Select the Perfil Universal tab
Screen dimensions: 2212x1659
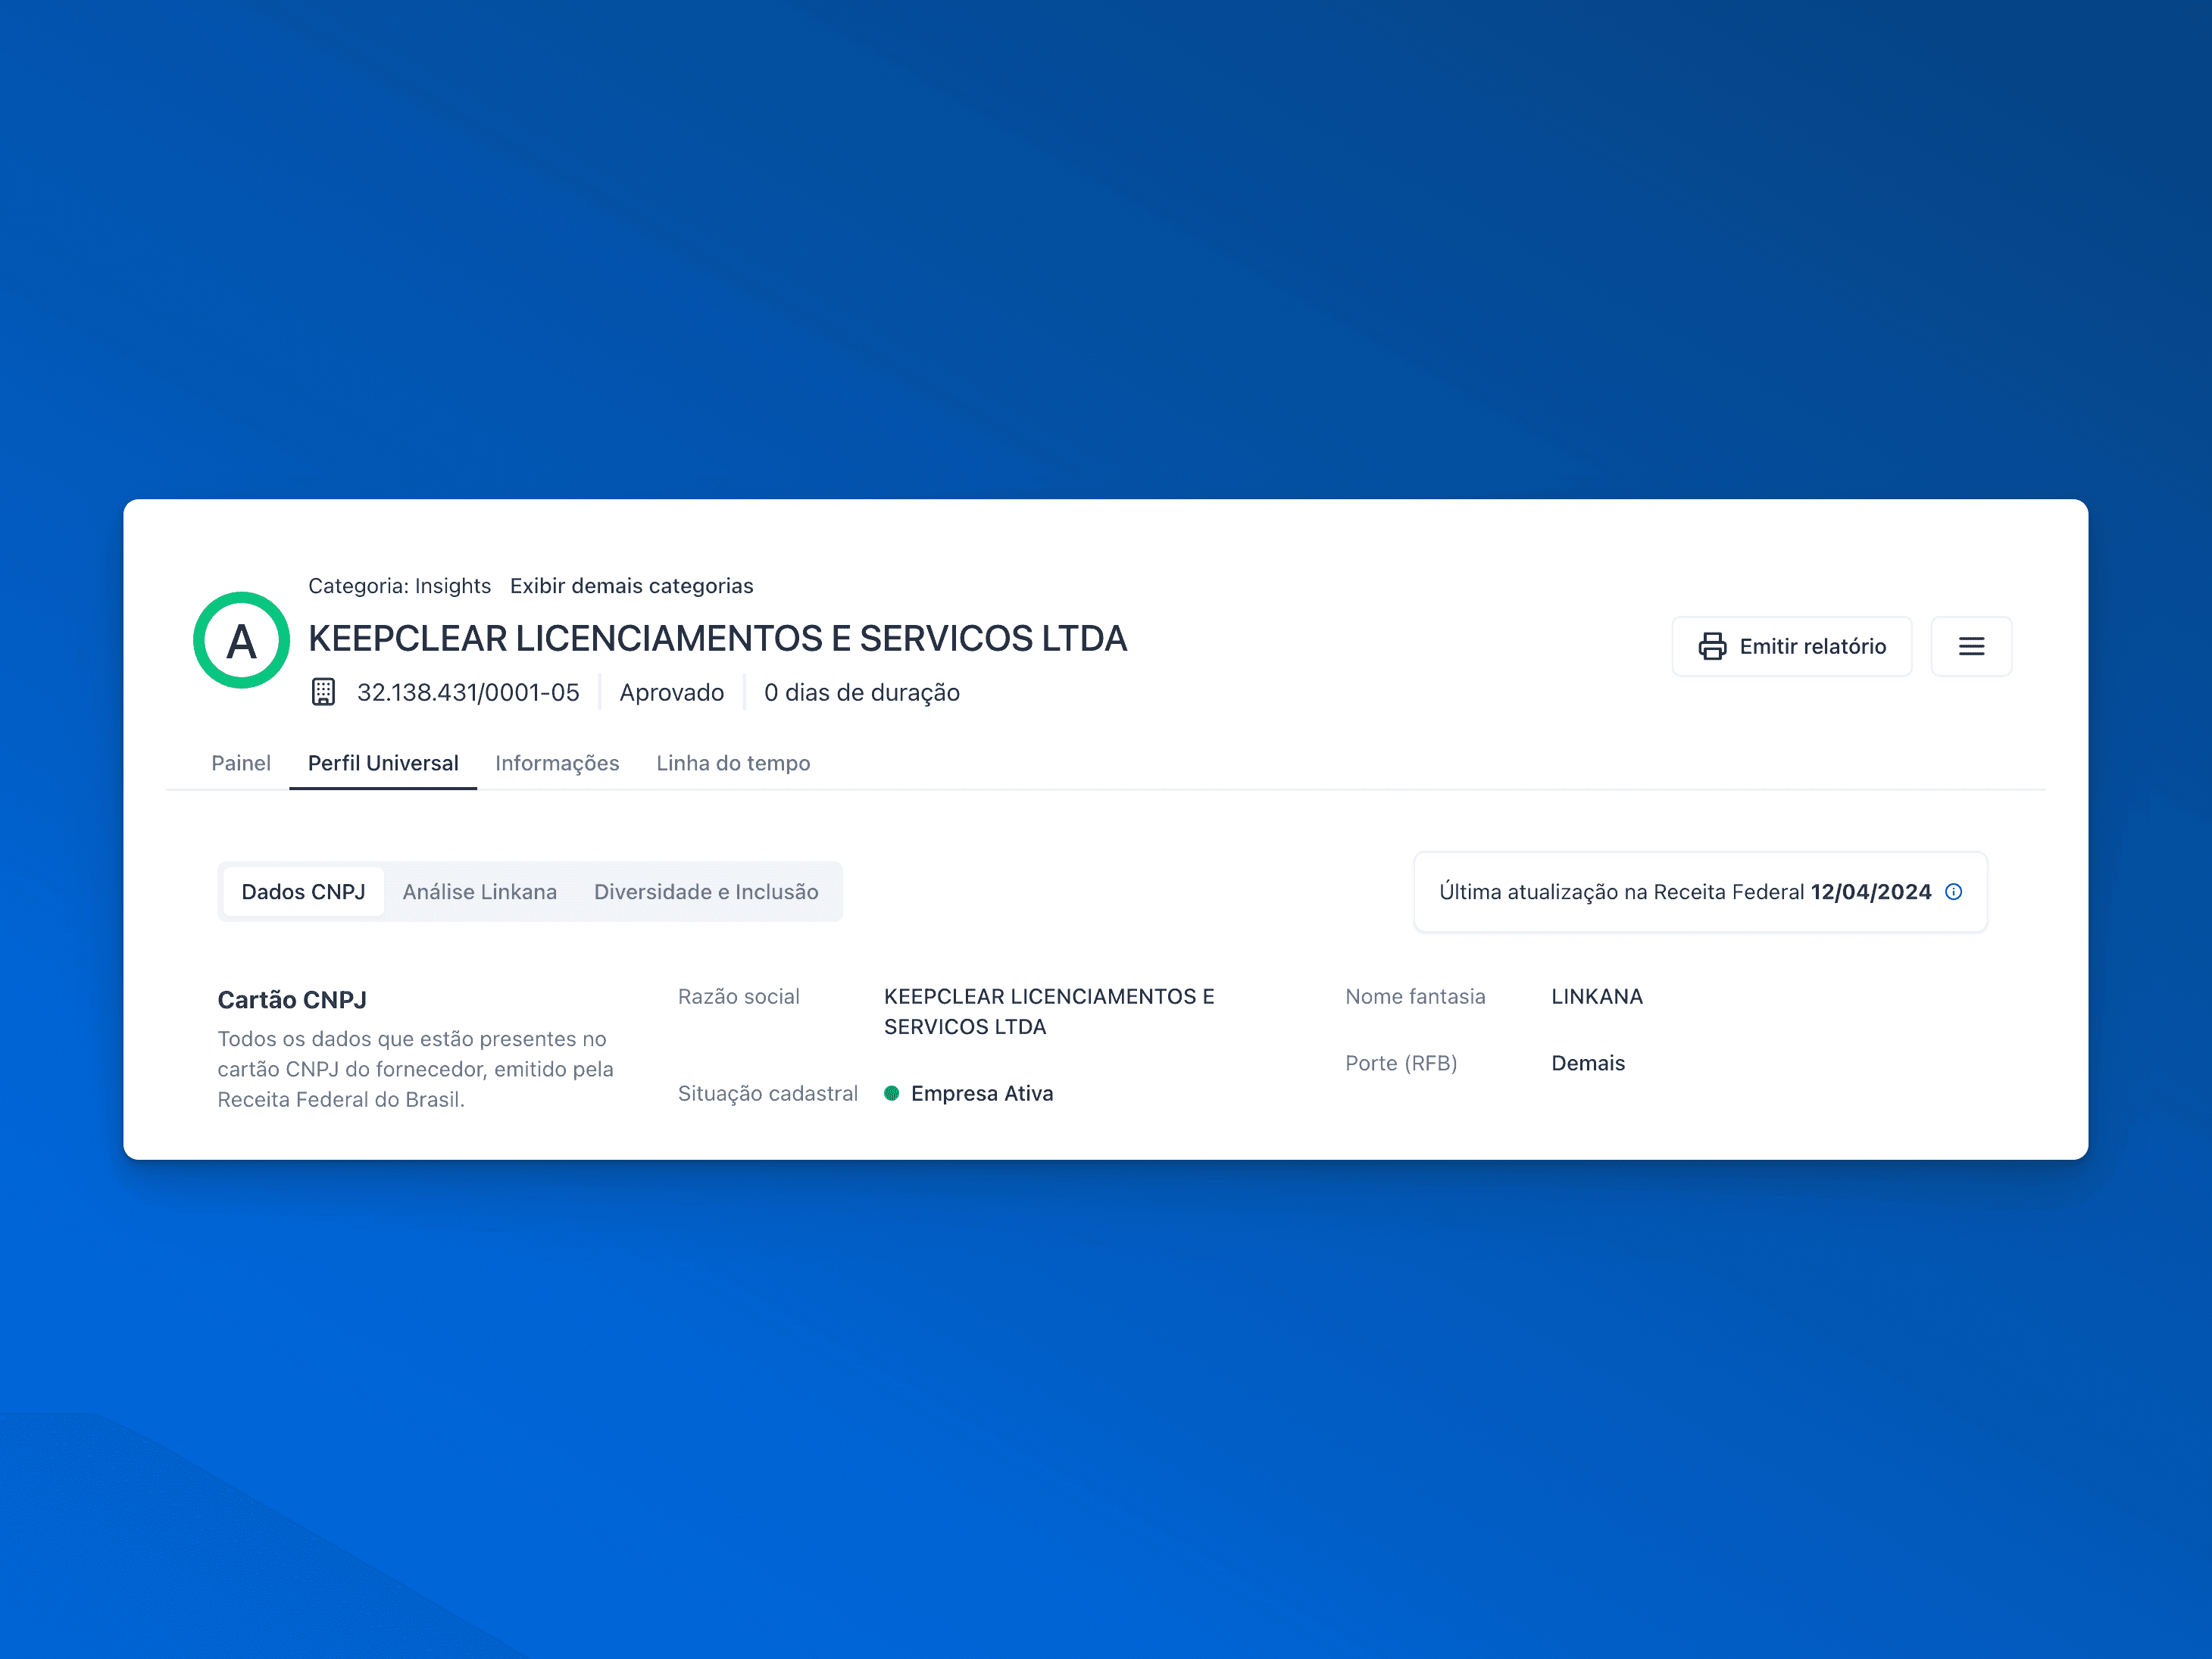click(383, 763)
